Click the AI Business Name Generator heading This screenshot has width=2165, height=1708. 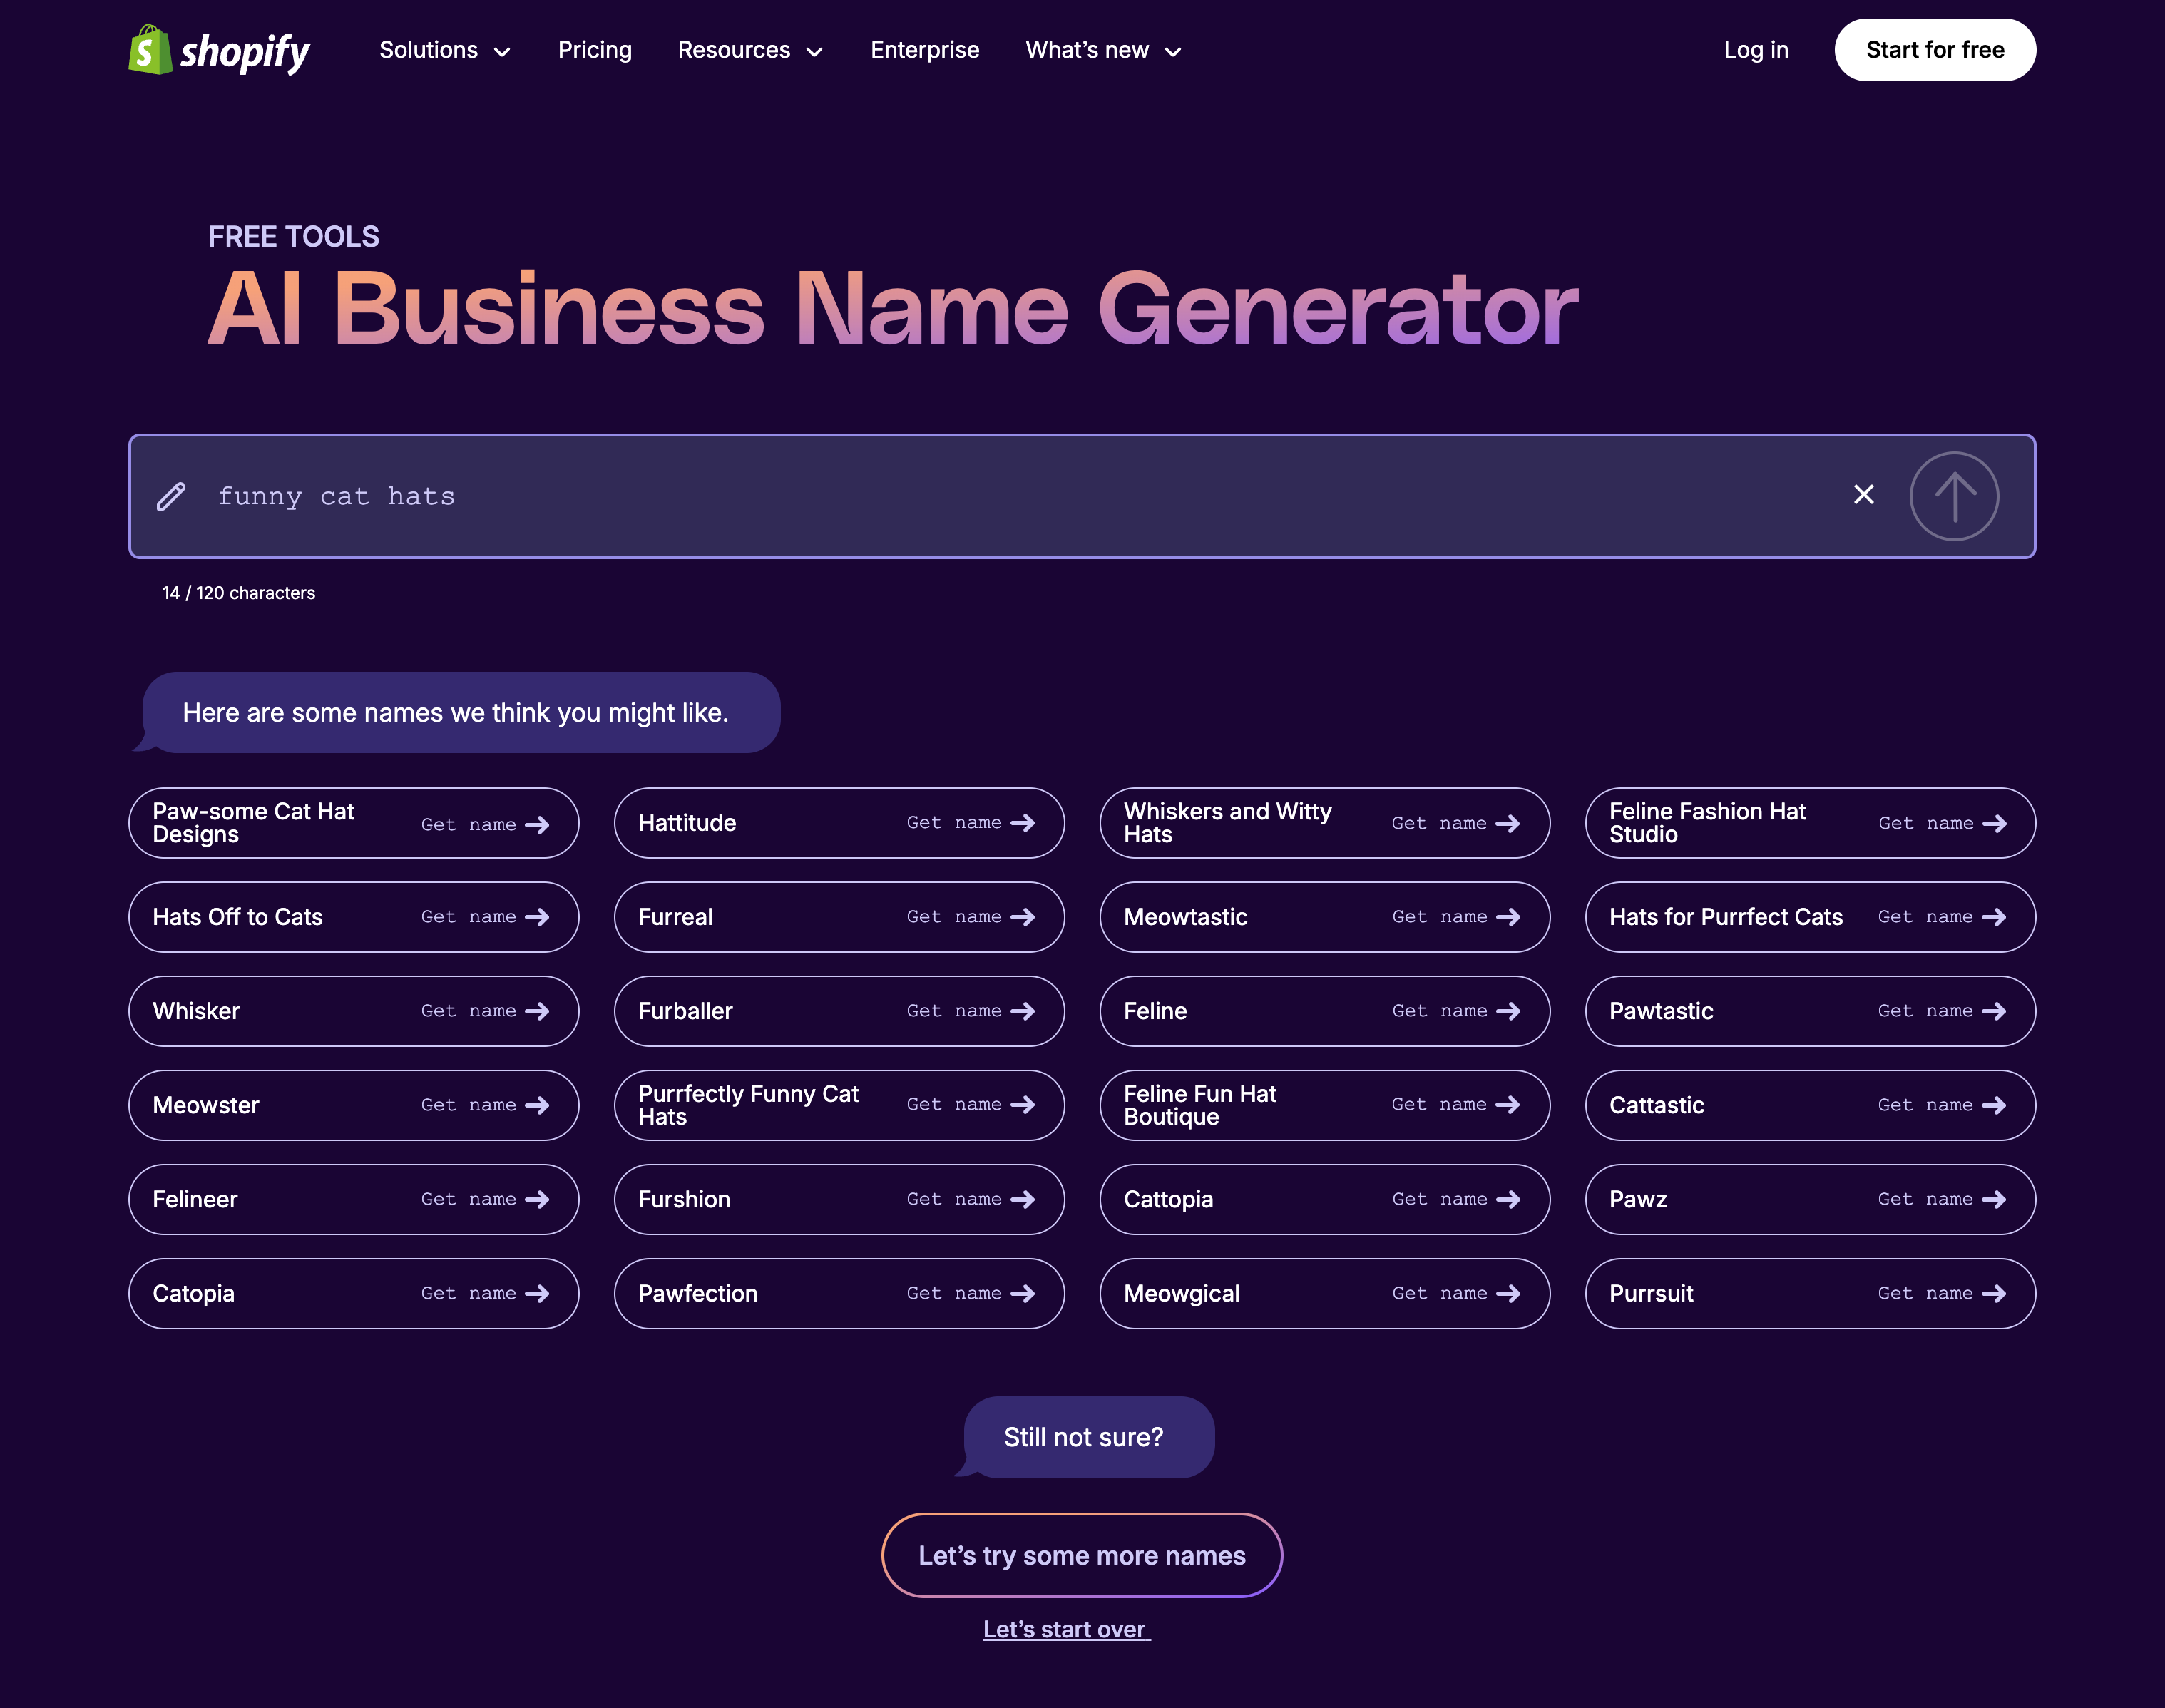point(893,309)
